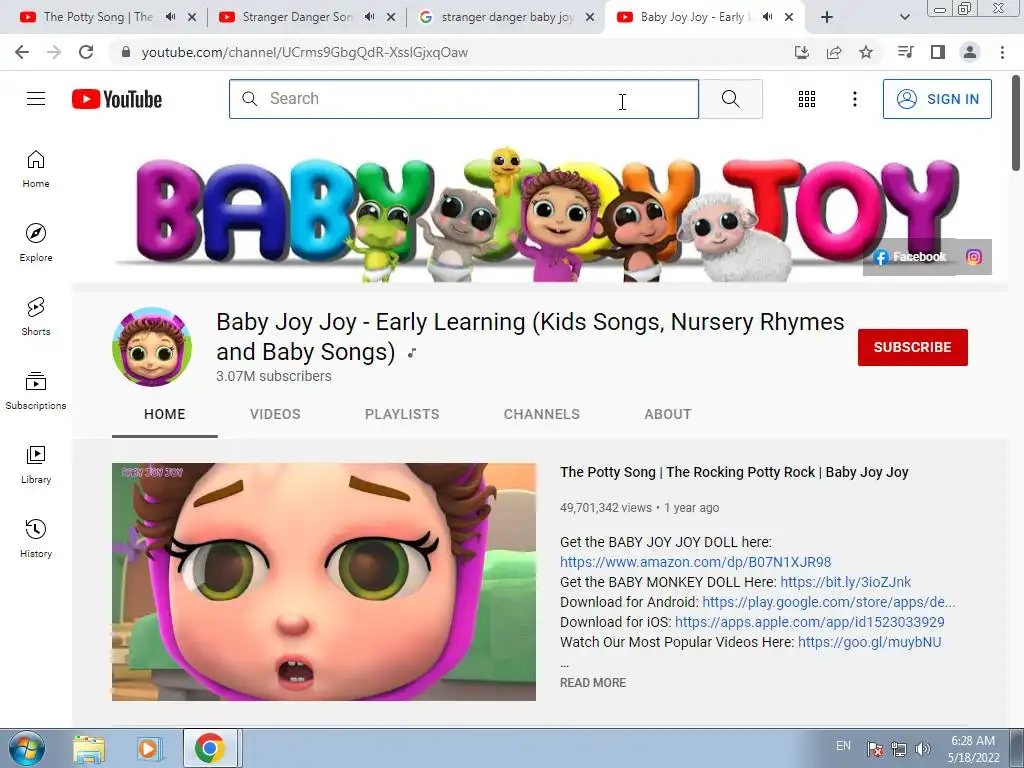1024x768 pixels.
Task: Open the Windows Start menu
Action: 27,748
